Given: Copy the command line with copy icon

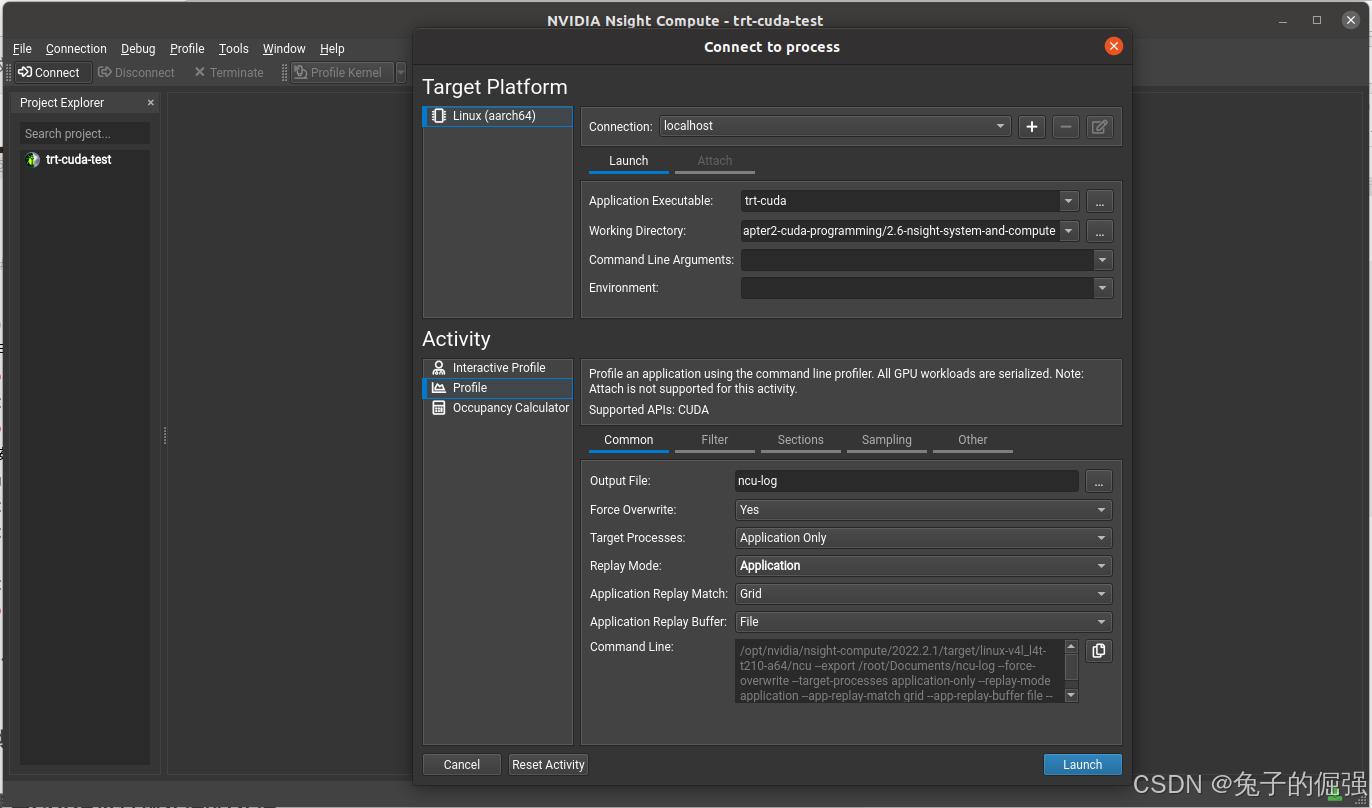Looking at the screenshot, I should [x=1098, y=651].
